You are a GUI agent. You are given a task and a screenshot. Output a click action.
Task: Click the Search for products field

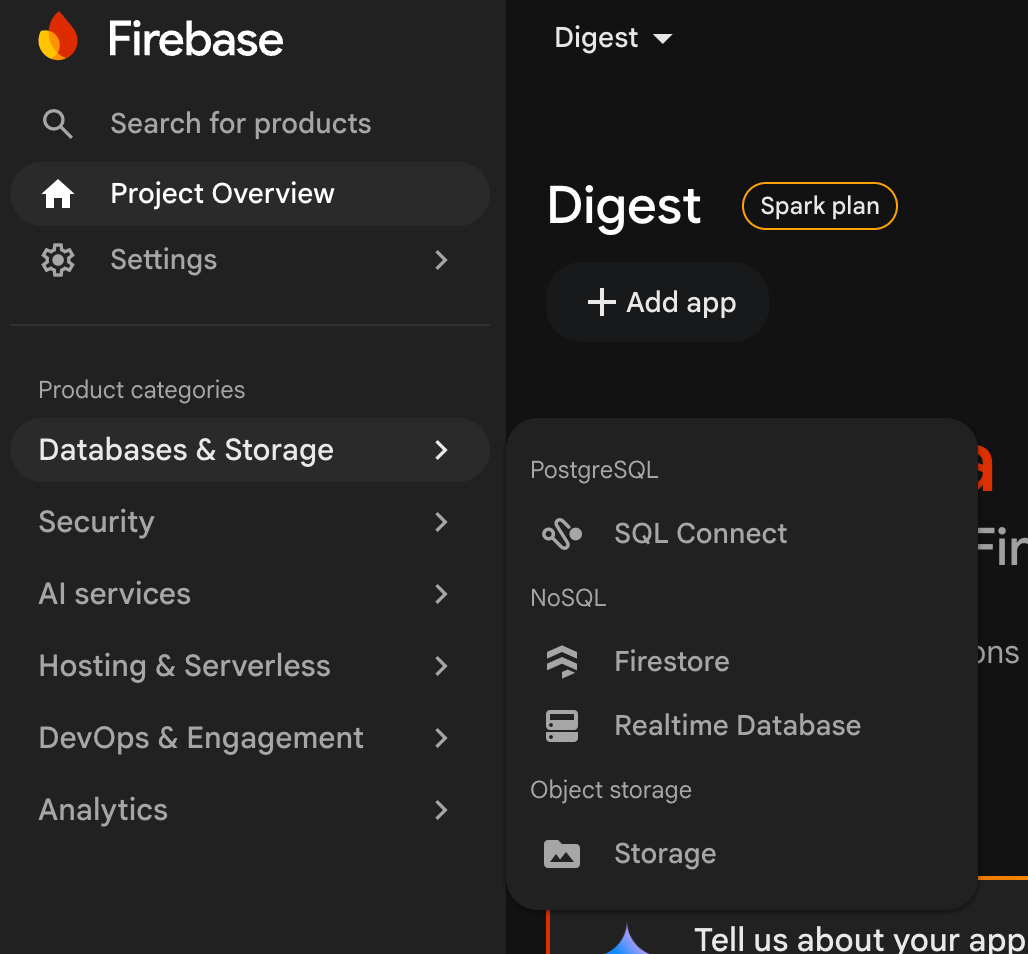250,123
